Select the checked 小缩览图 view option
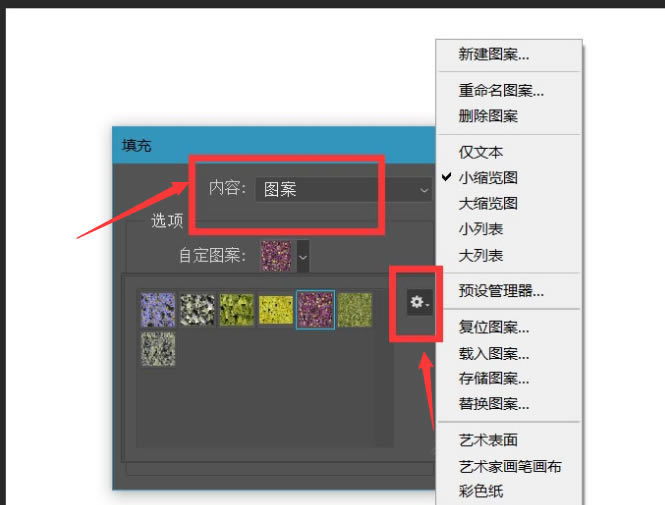 [x=509, y=177]
